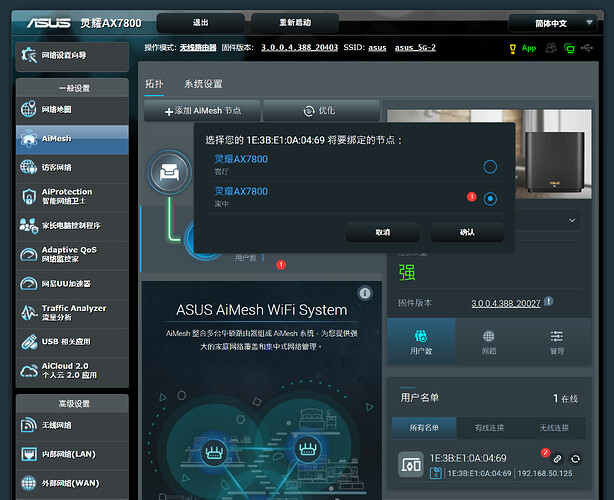614x500 pixels.
Task: Open LAN (内部网络) settings
Action: (72, 455)
